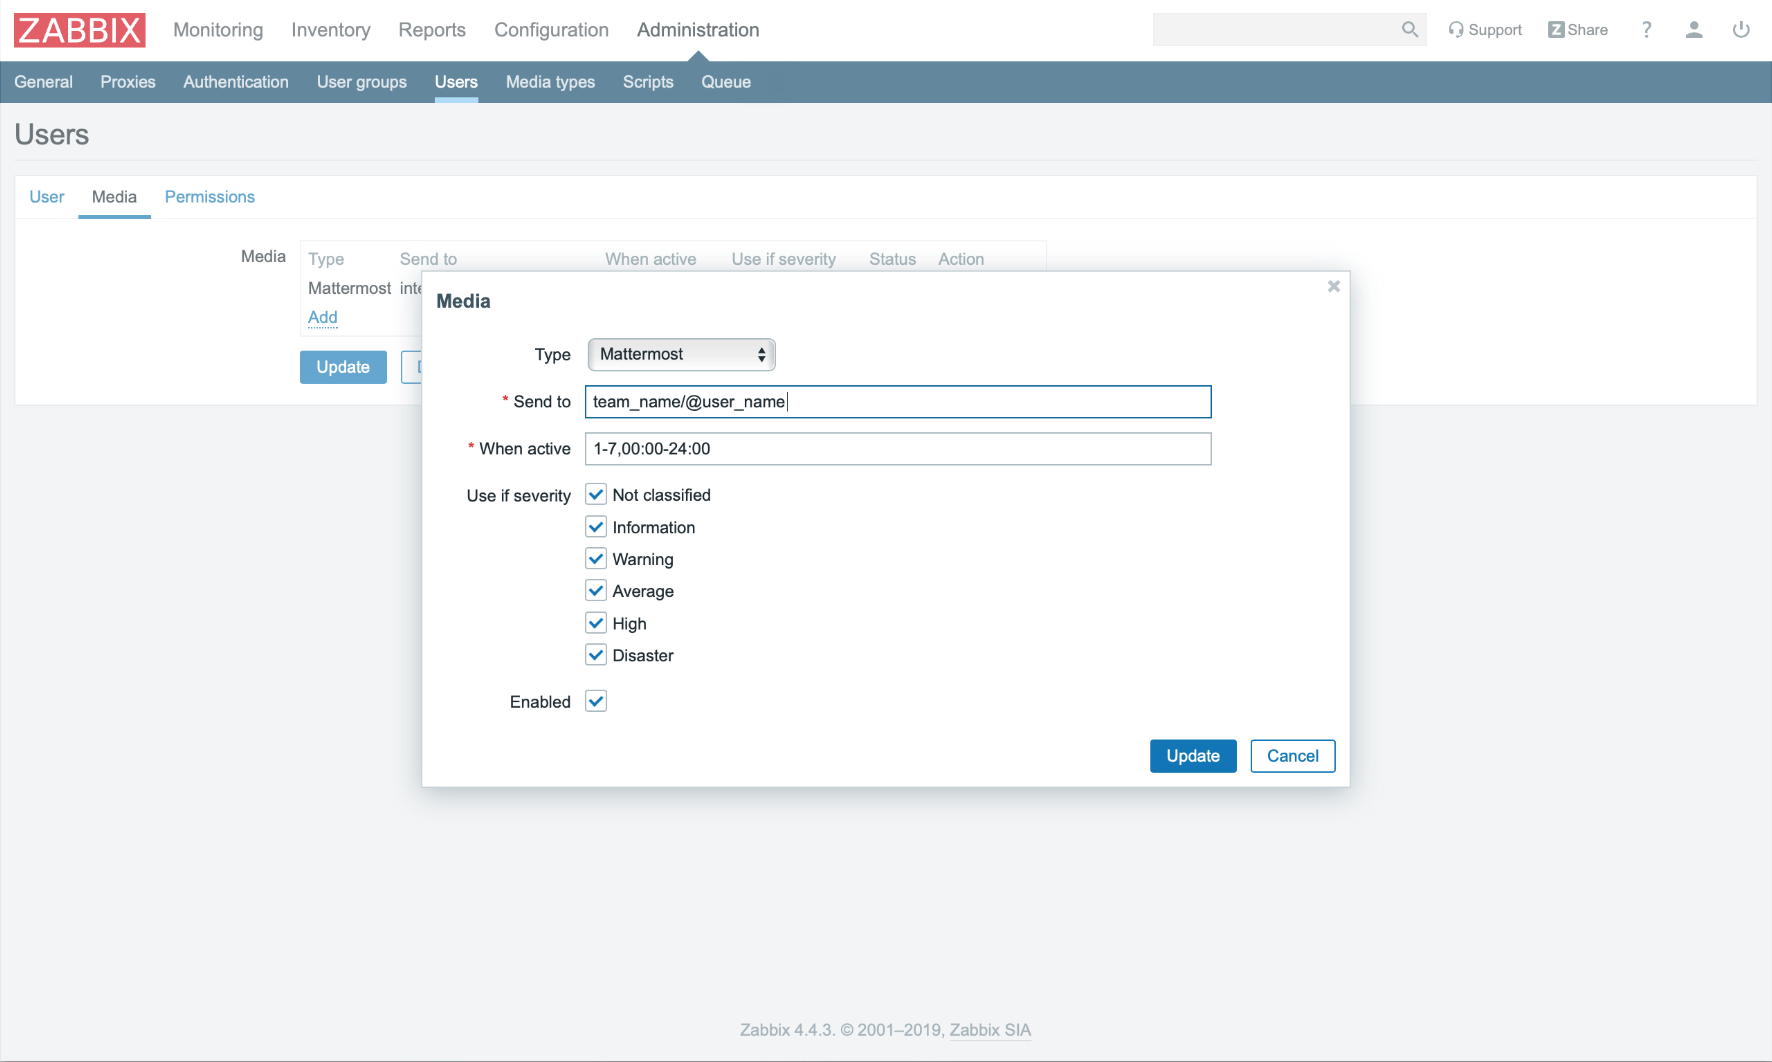This screenshot has height=1062, width=1772.
Task: Open the Support link
Action: tap(1485, 30)
